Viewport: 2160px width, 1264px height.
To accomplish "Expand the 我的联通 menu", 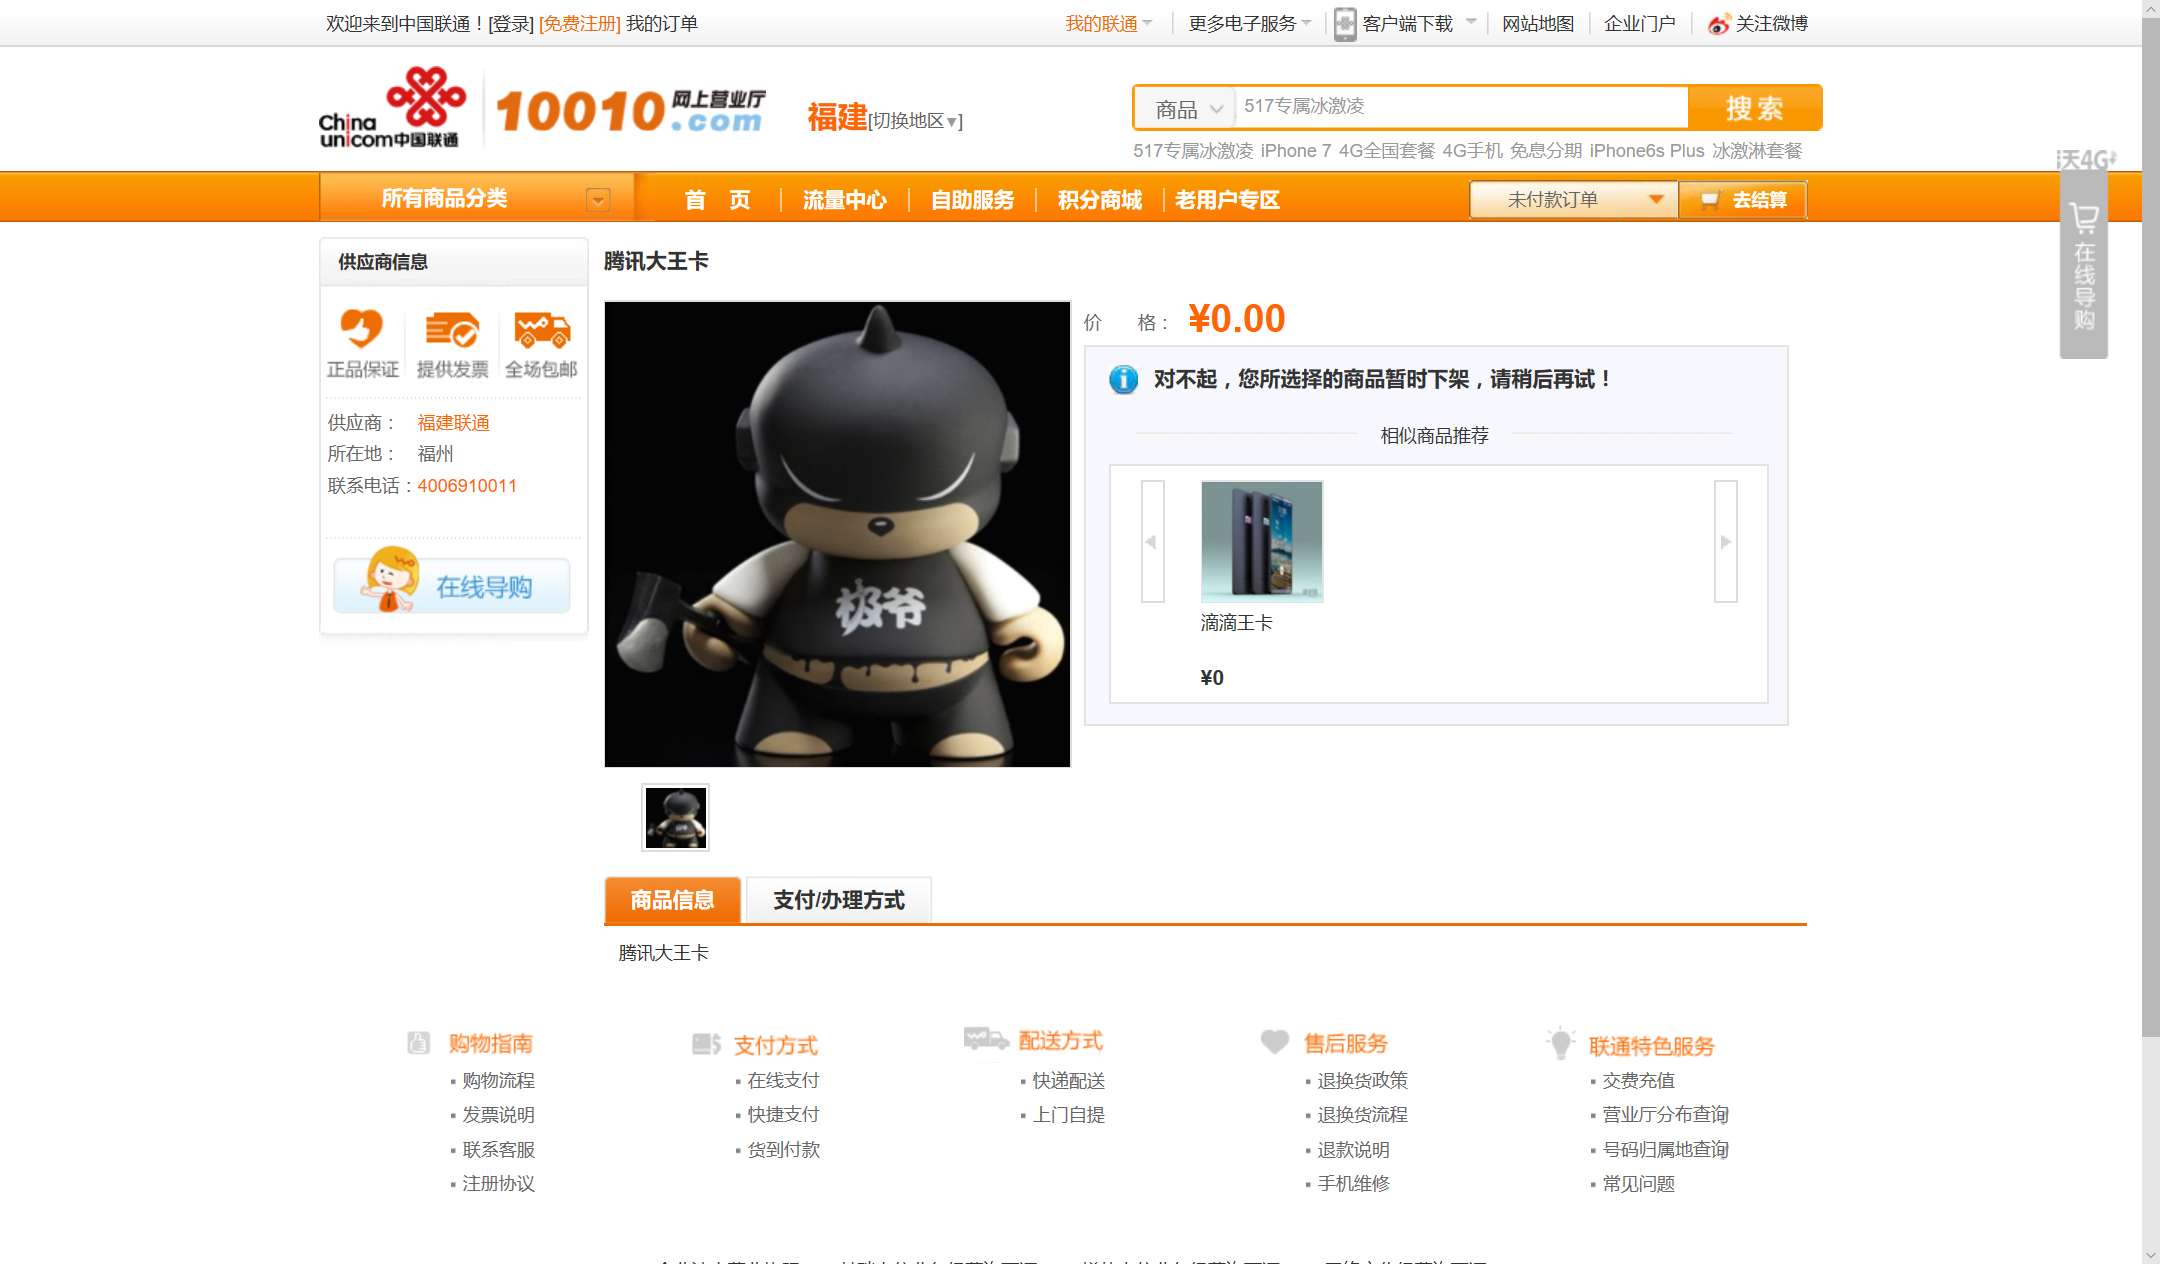I will 1108,23.
